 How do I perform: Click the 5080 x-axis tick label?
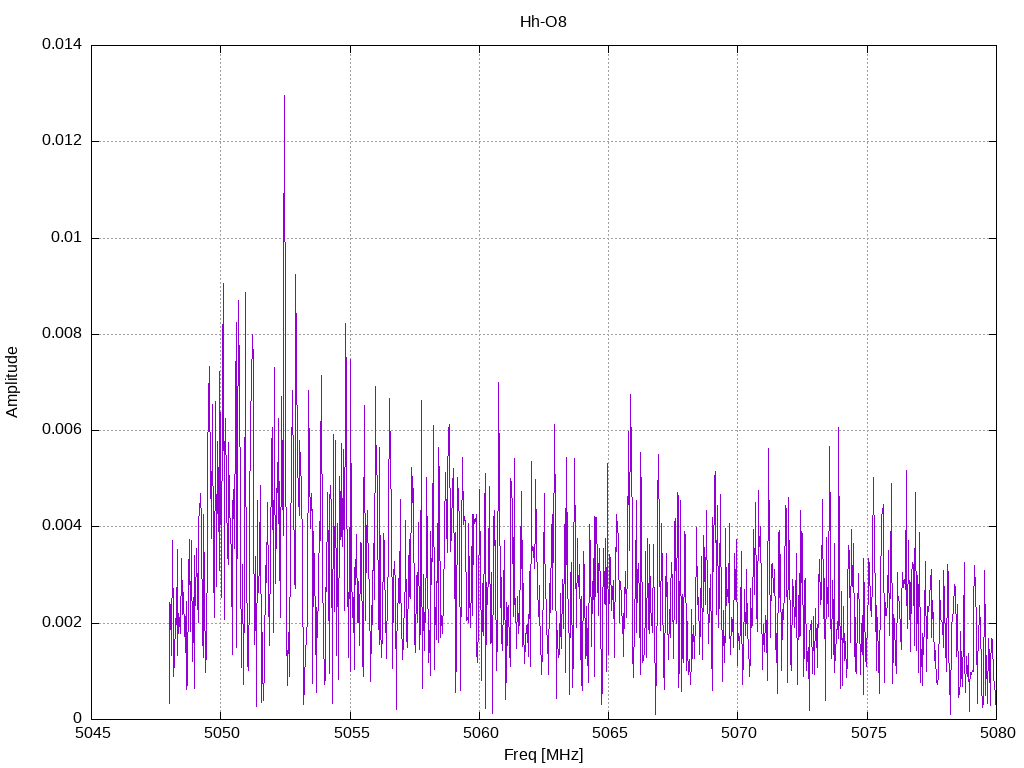(996, 733)
